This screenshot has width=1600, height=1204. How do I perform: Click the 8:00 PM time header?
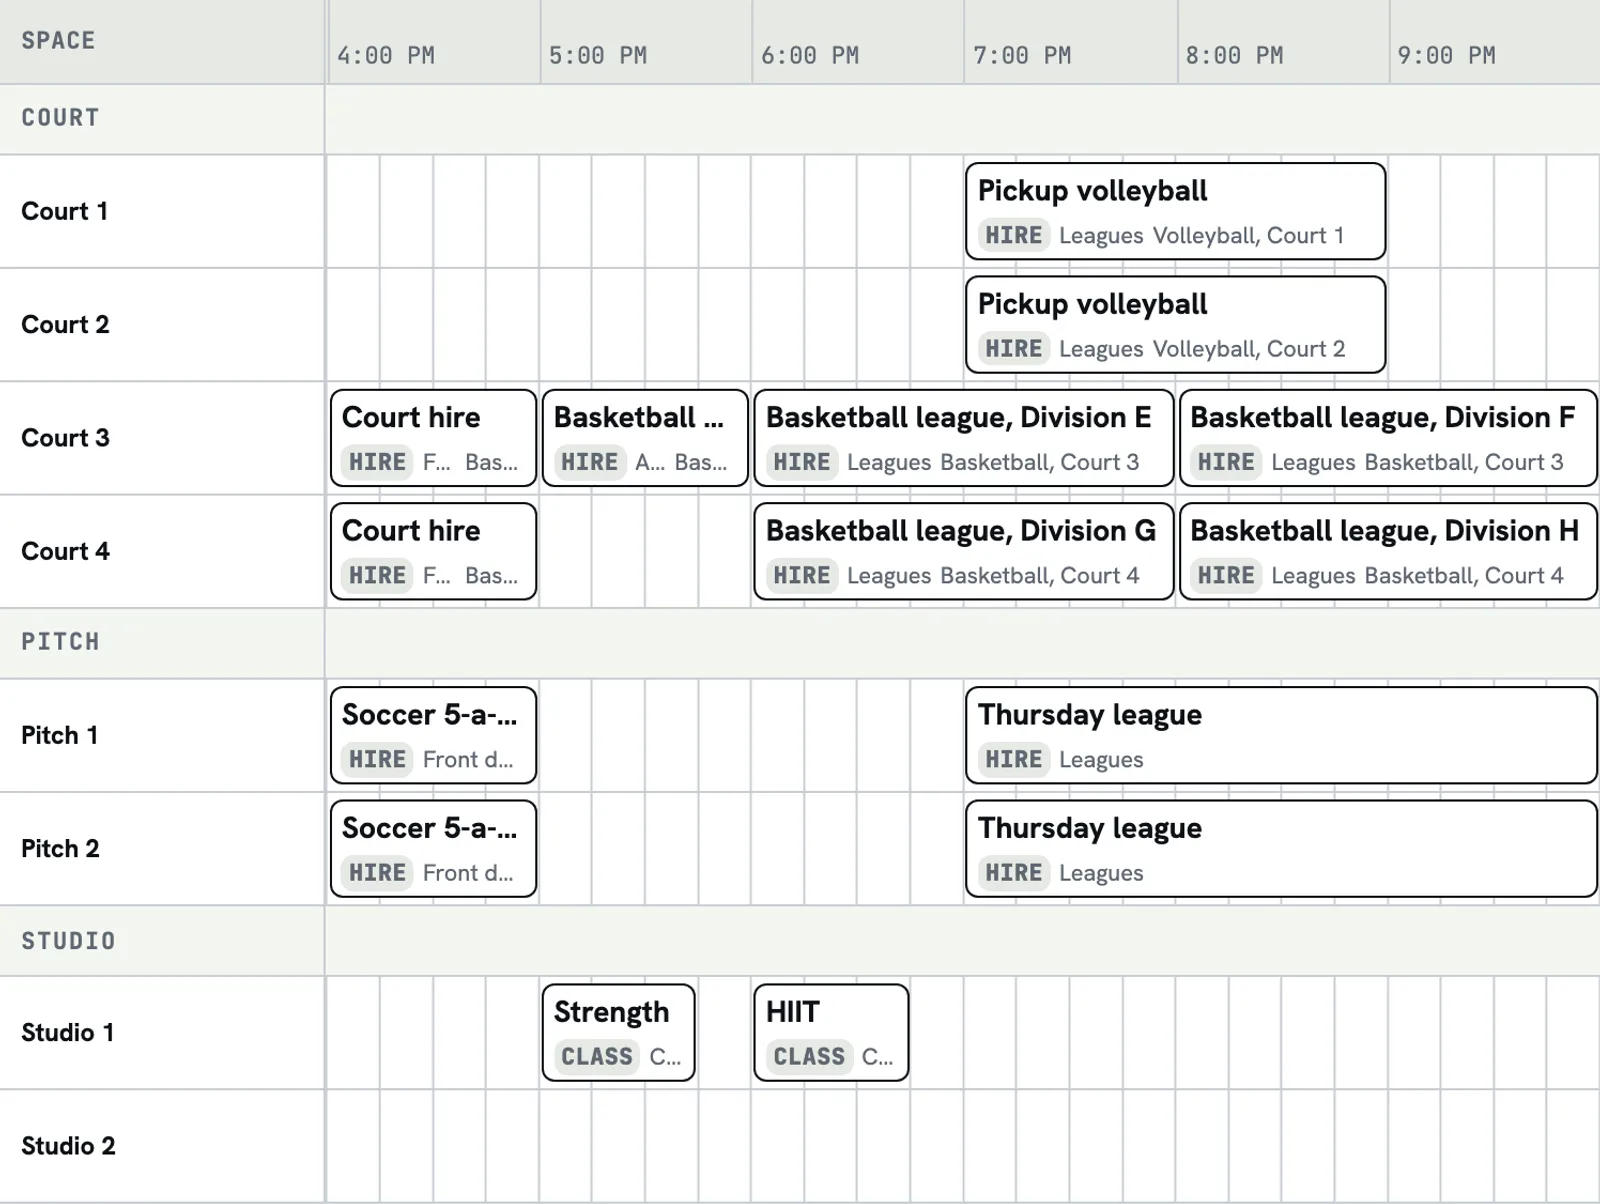[x=1234, y=56]
